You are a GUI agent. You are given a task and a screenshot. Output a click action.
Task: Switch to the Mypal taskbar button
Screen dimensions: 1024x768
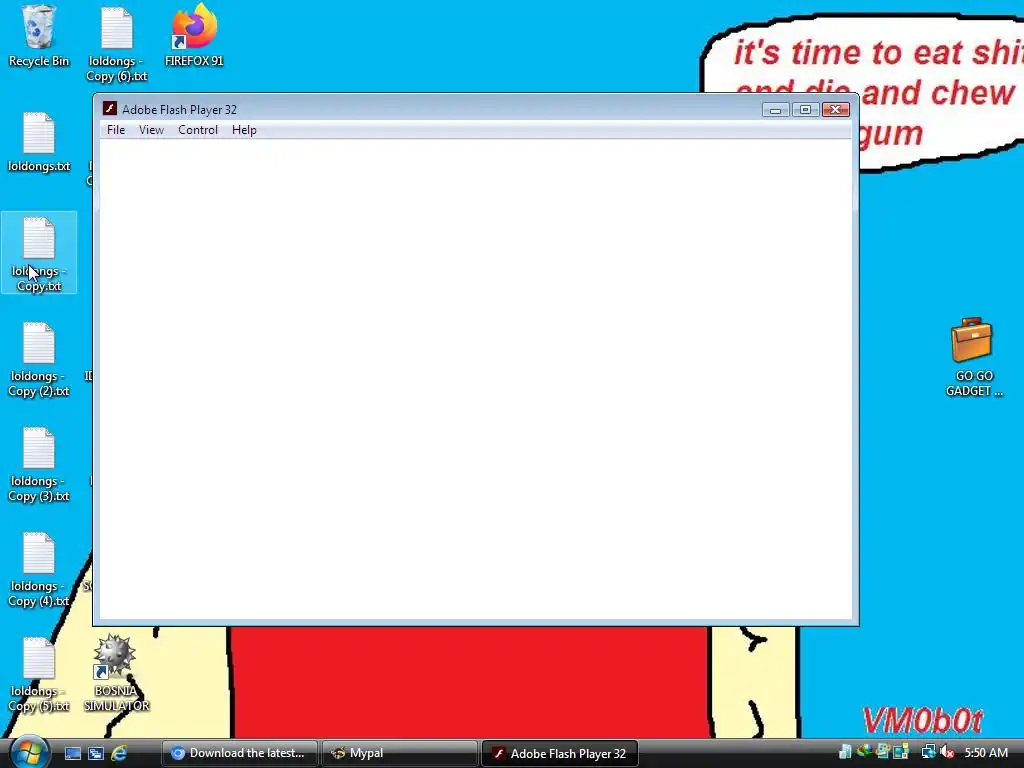pos(400,753)
